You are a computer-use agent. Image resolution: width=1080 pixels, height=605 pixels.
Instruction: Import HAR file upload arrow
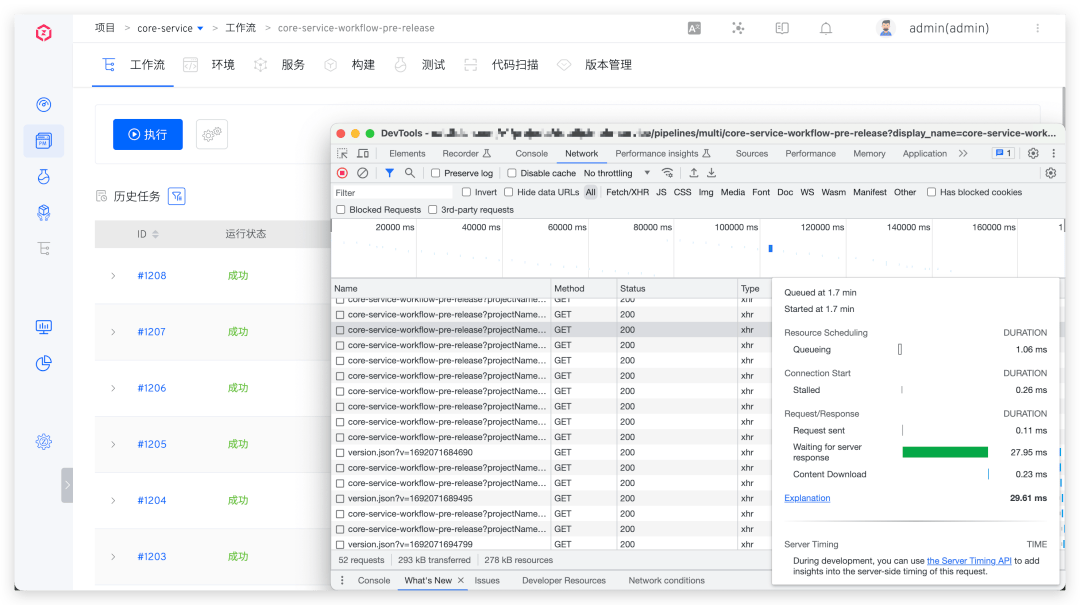(694, 173)
